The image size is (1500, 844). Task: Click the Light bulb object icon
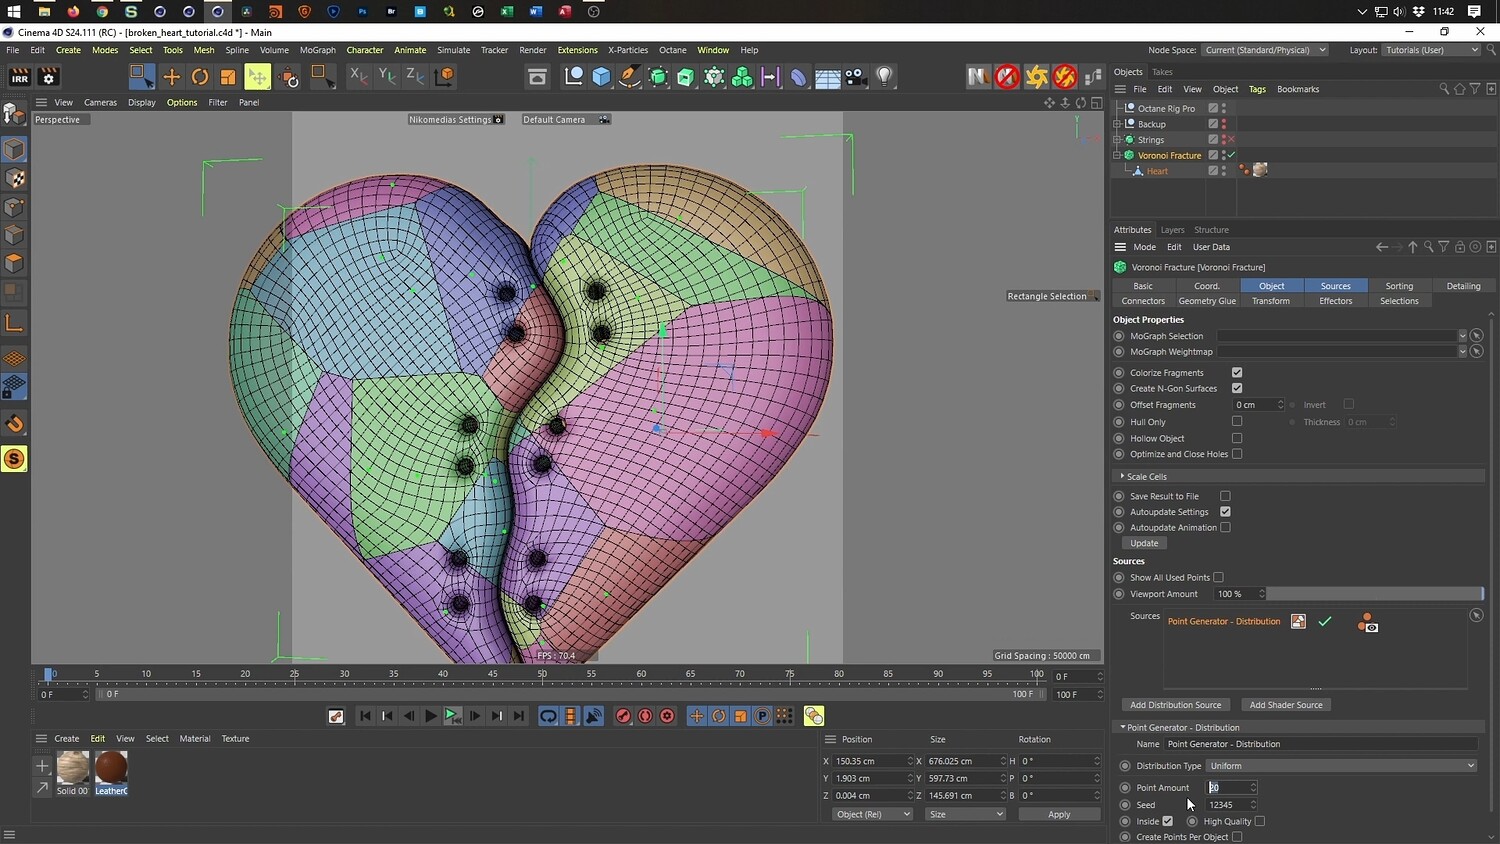[x=884, y=77]
